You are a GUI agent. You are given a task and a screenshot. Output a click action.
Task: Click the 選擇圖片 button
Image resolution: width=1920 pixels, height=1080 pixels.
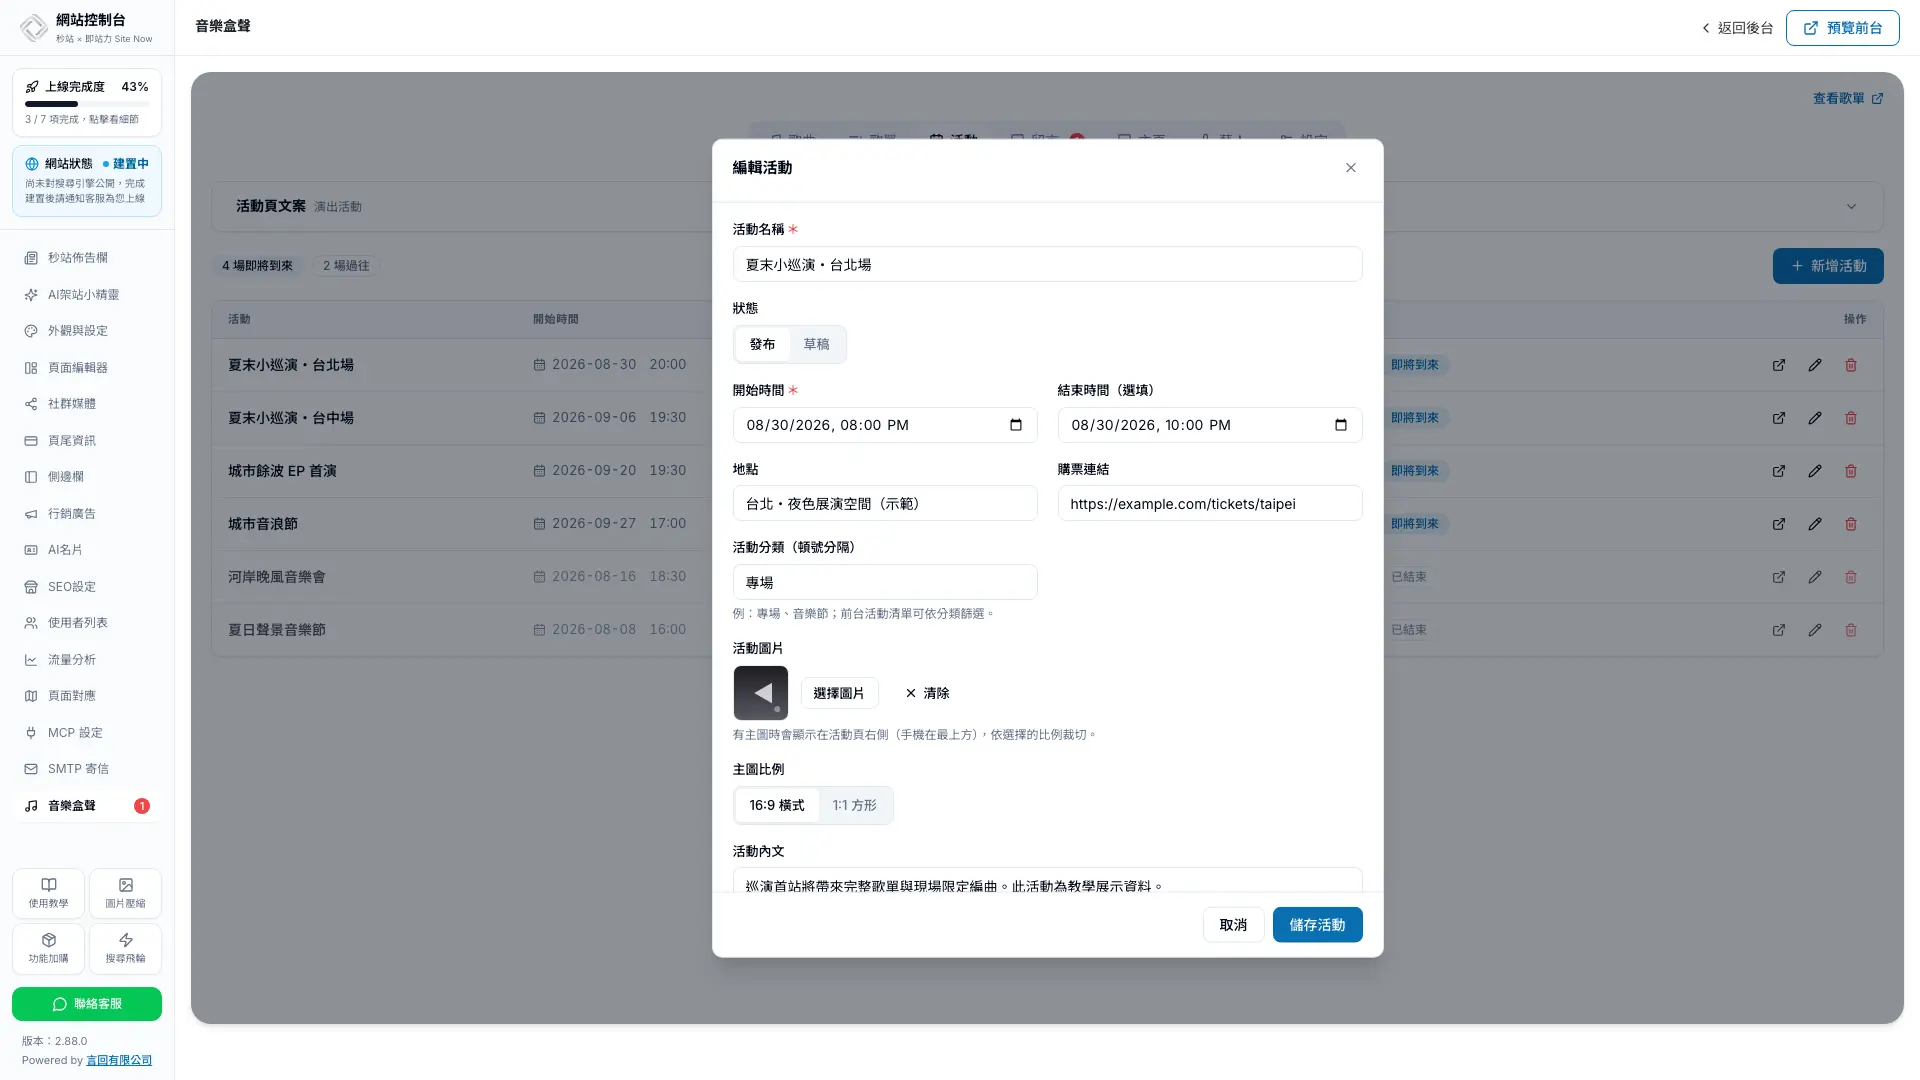[839, 693]
